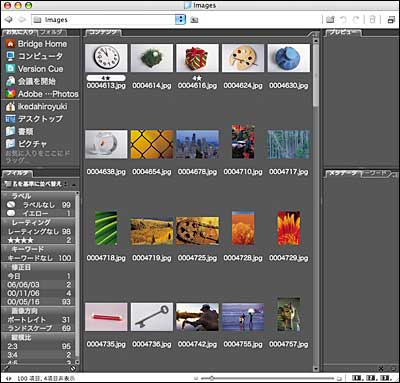Image resolution: width=400 pixels, height=383 pixels.
Task: Select the フィルタ tab
Action: pyautogui.click(x=17, y=173)
